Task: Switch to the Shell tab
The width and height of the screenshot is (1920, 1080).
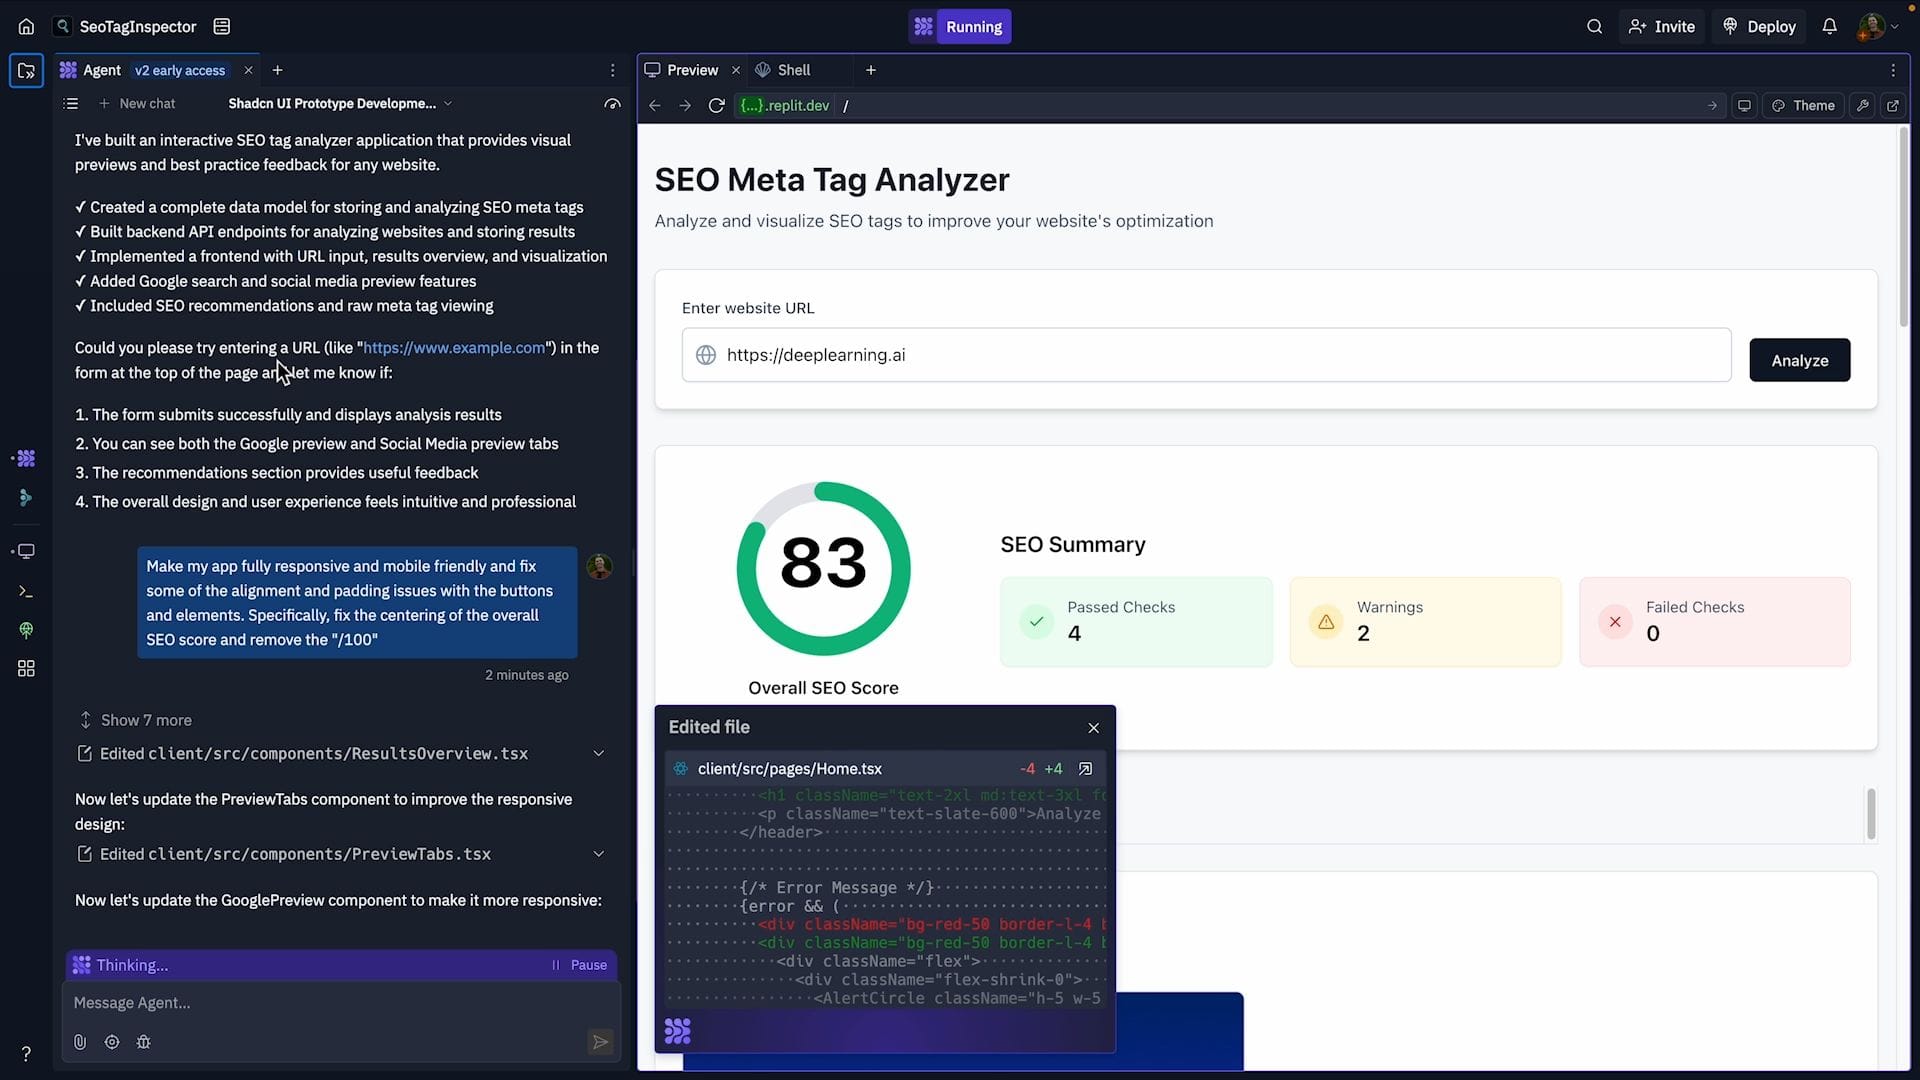Action: coord(783,70)
